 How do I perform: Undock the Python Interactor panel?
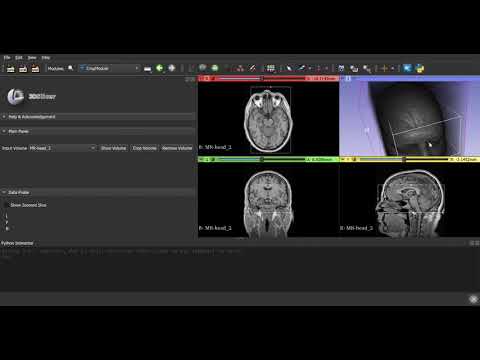point(472,243)
